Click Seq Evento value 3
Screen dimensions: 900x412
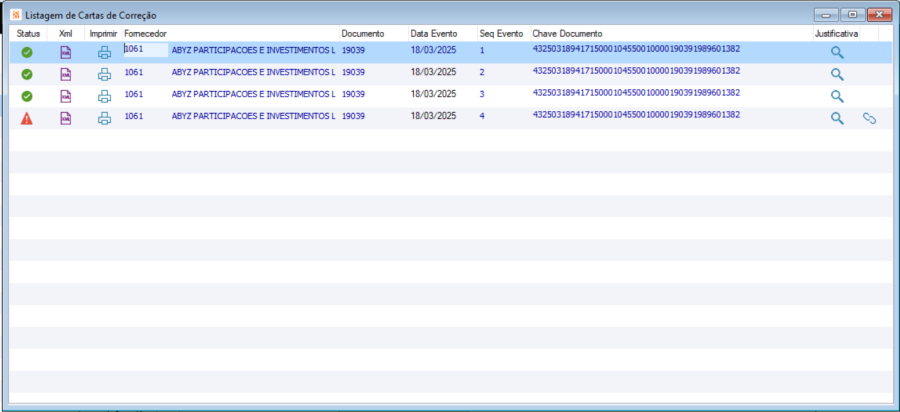[x=482, y=94]
